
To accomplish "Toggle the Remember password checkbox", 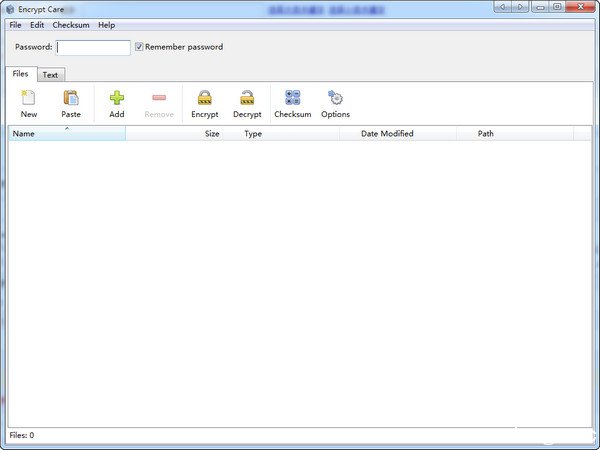I will [140, 47].
